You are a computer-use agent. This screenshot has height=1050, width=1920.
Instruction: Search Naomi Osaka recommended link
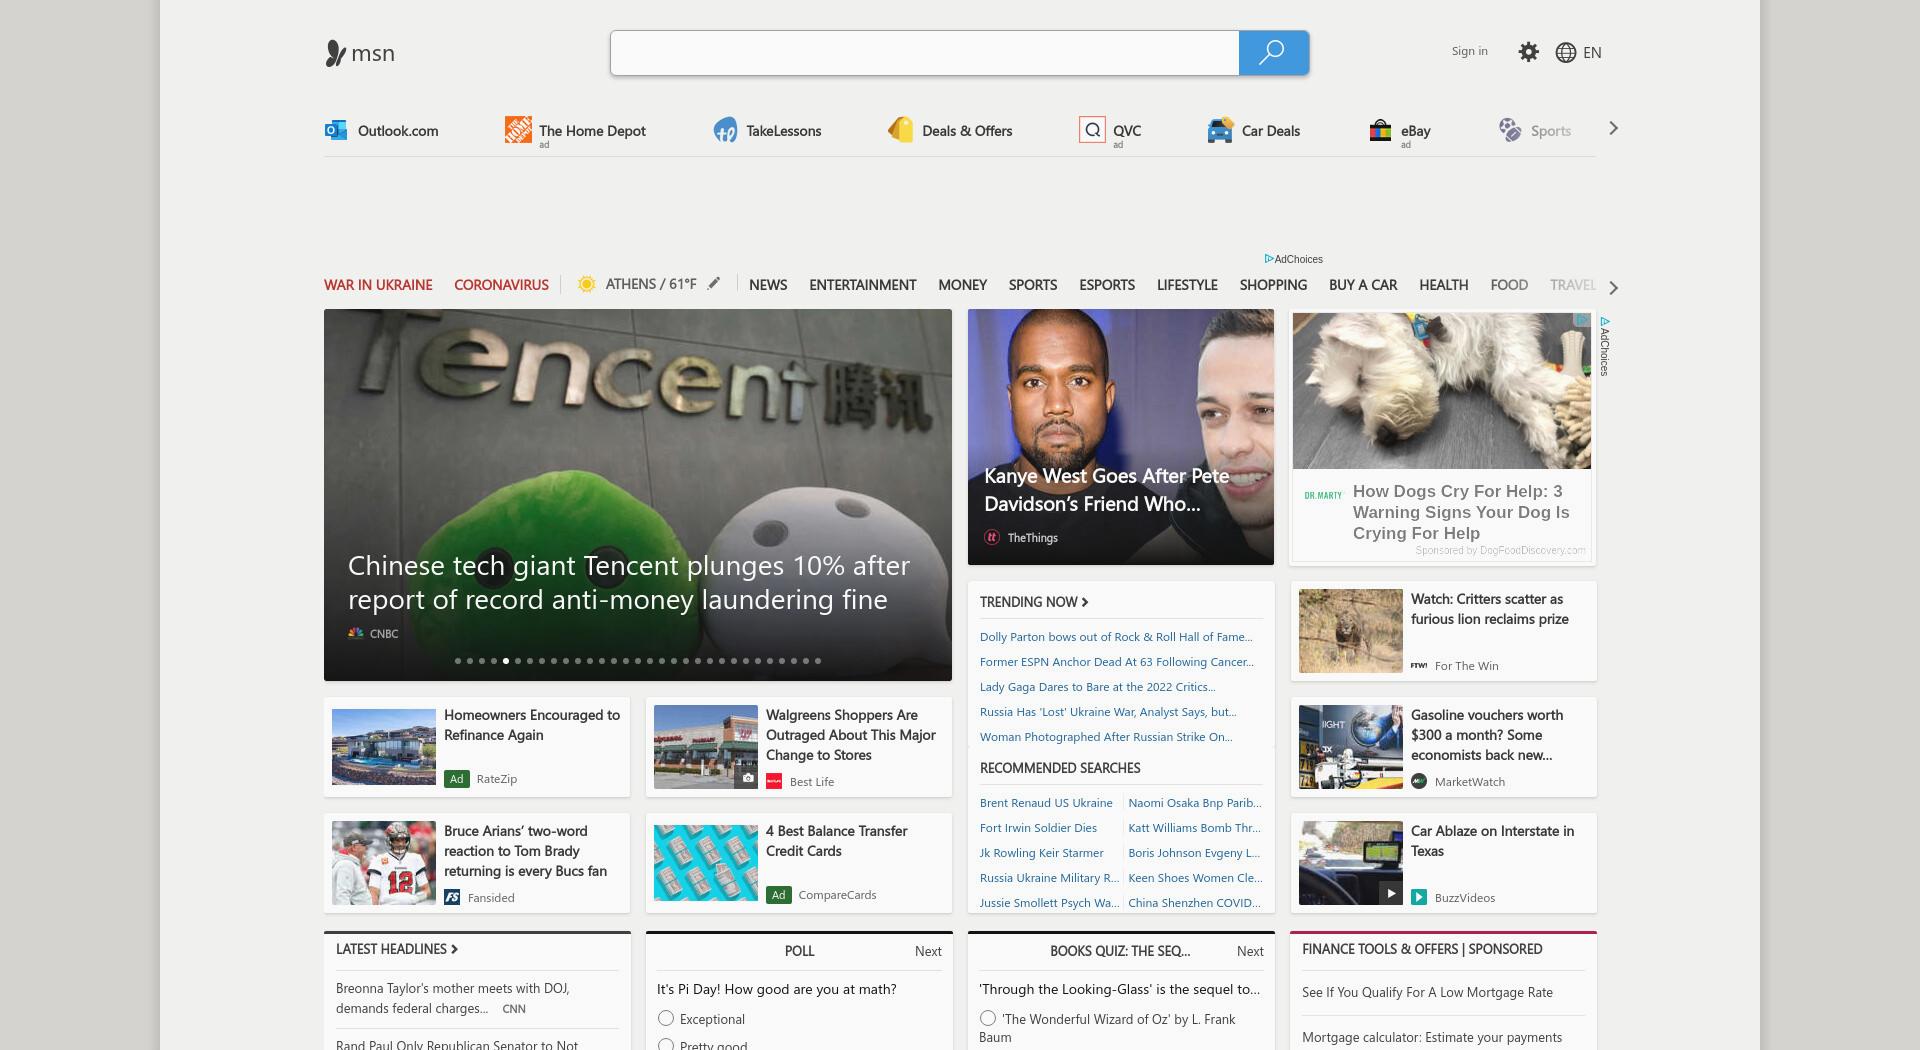[x=1195, y=803]
